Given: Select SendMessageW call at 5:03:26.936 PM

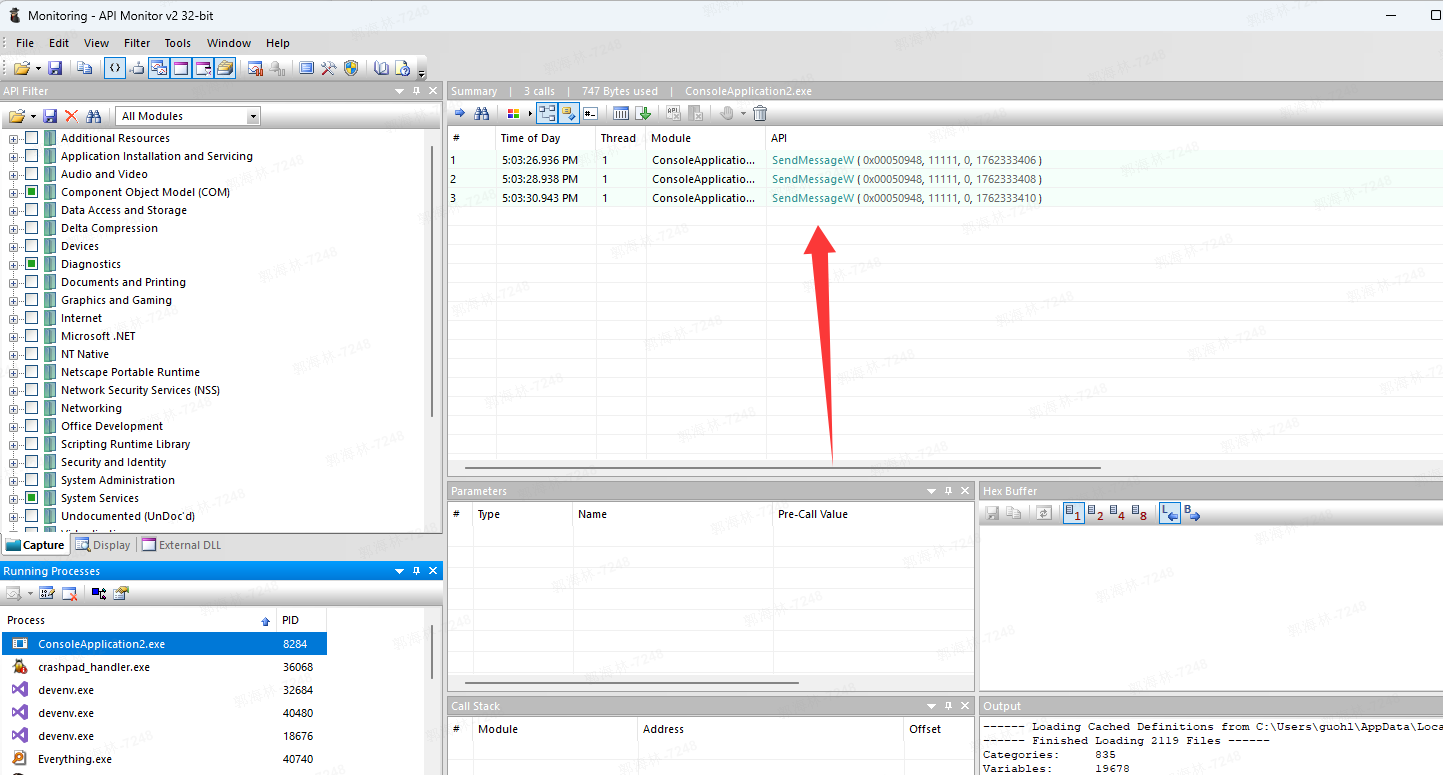Looking at the screenshot, I should [x=944, y=160].
